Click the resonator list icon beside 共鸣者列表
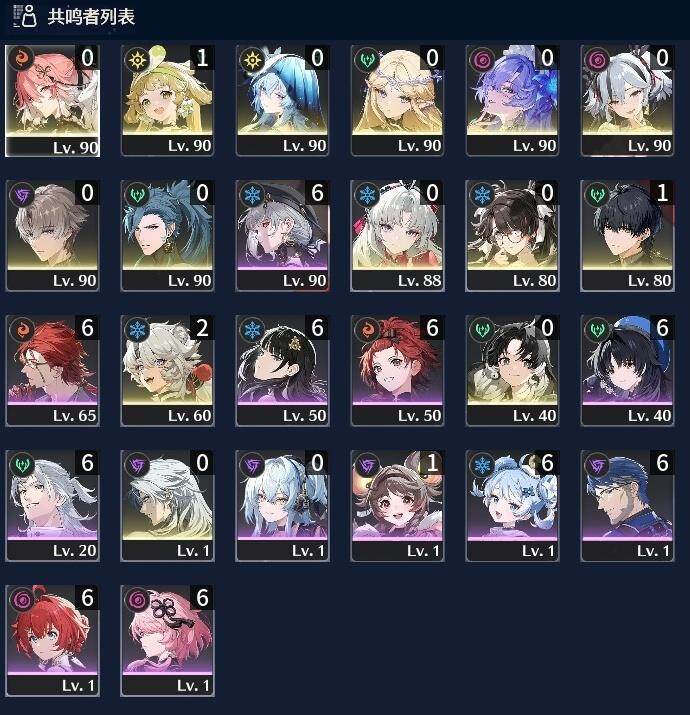Image resolution: width=690 pixels, height=715 pixels. [x=24, y=16]
